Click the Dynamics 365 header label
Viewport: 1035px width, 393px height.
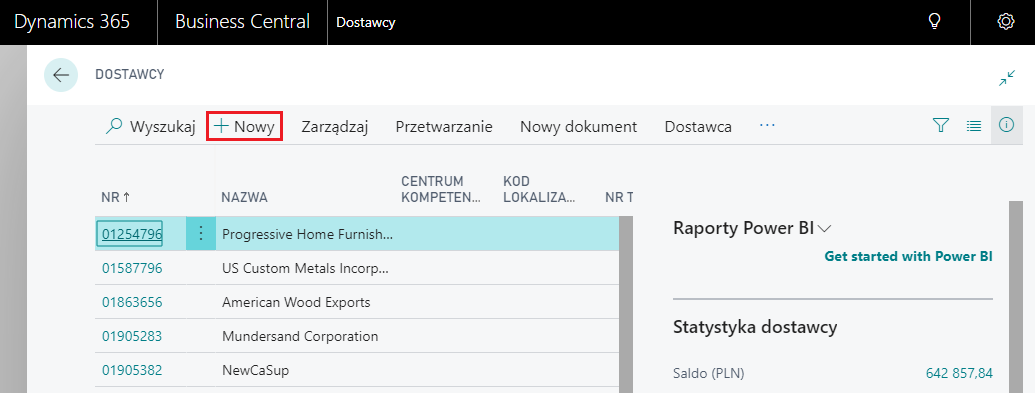click(x=72, y=22)
